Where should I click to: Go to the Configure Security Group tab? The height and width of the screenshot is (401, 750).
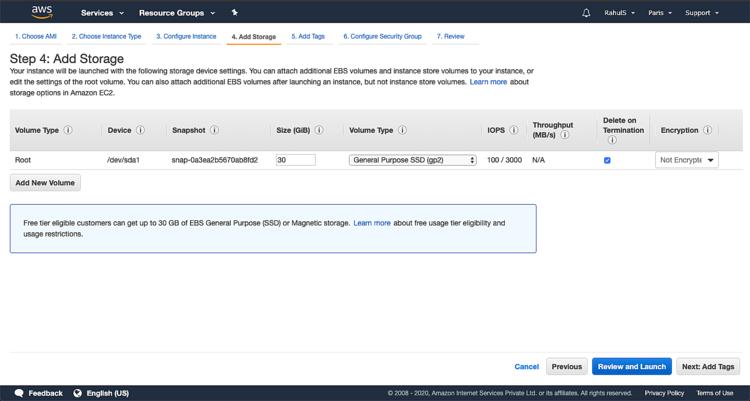tap(382, 36)
